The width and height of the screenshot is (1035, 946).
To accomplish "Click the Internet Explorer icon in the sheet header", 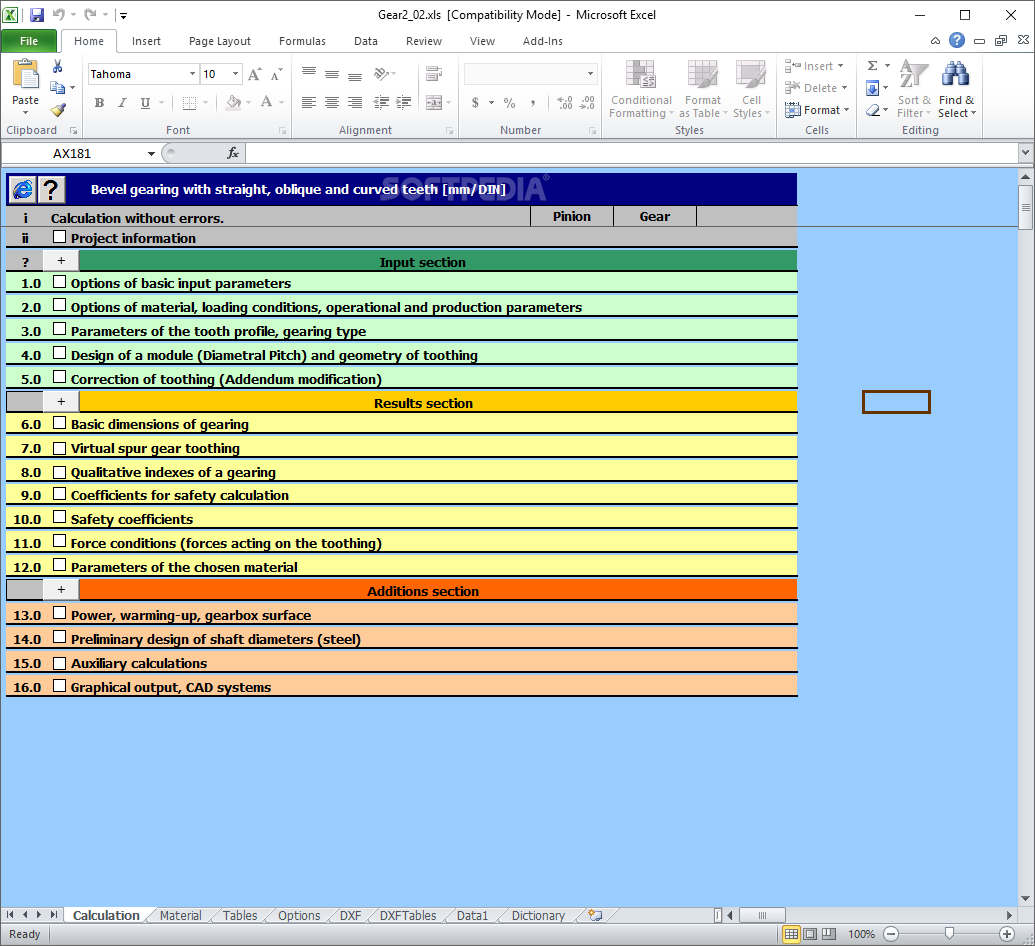I will [22, 189].
